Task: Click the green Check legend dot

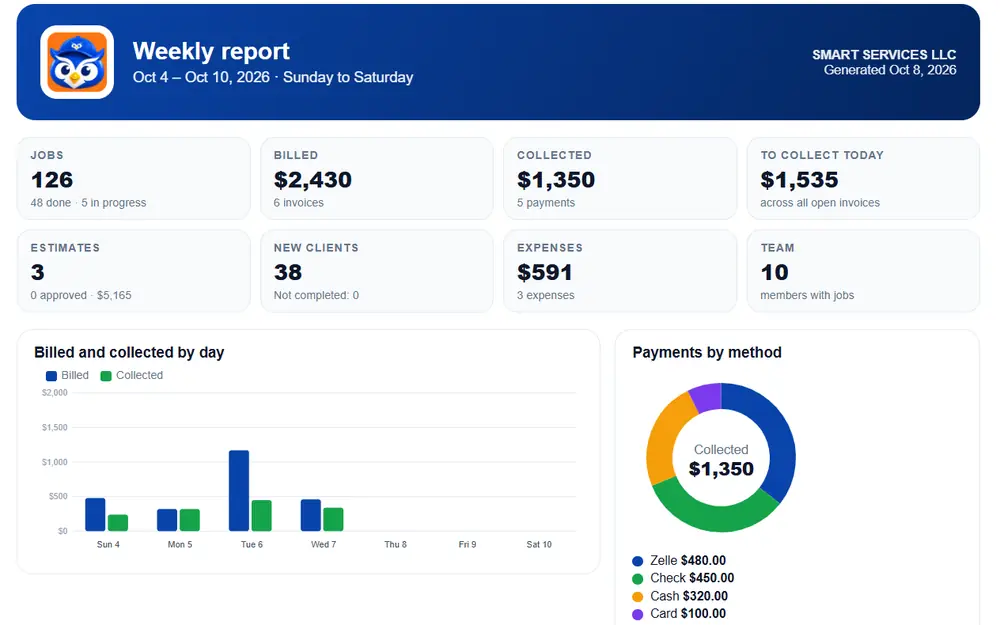Action: [x=638, y=579]
